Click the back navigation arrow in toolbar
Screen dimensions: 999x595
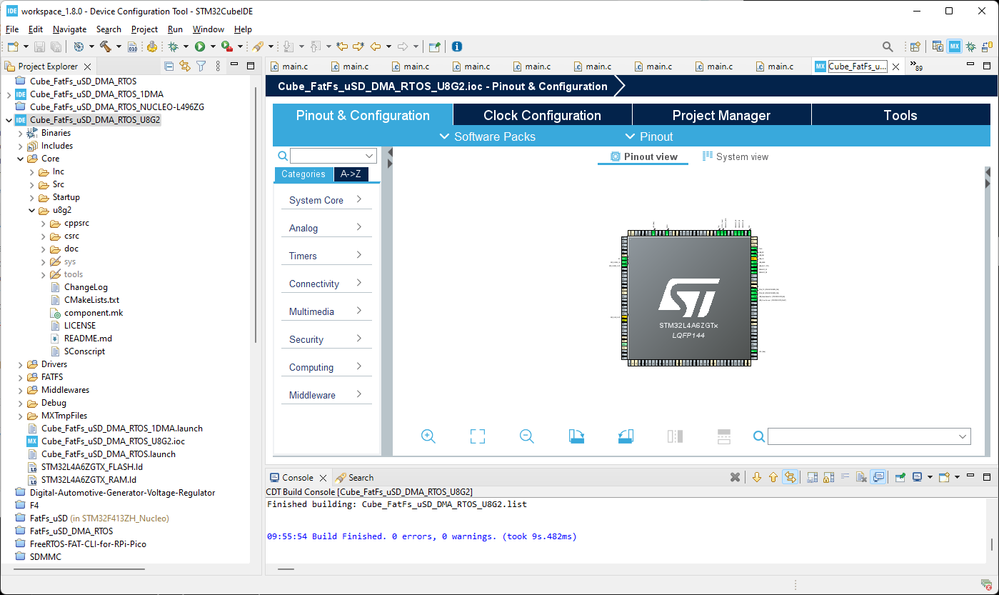coord(376,47)
